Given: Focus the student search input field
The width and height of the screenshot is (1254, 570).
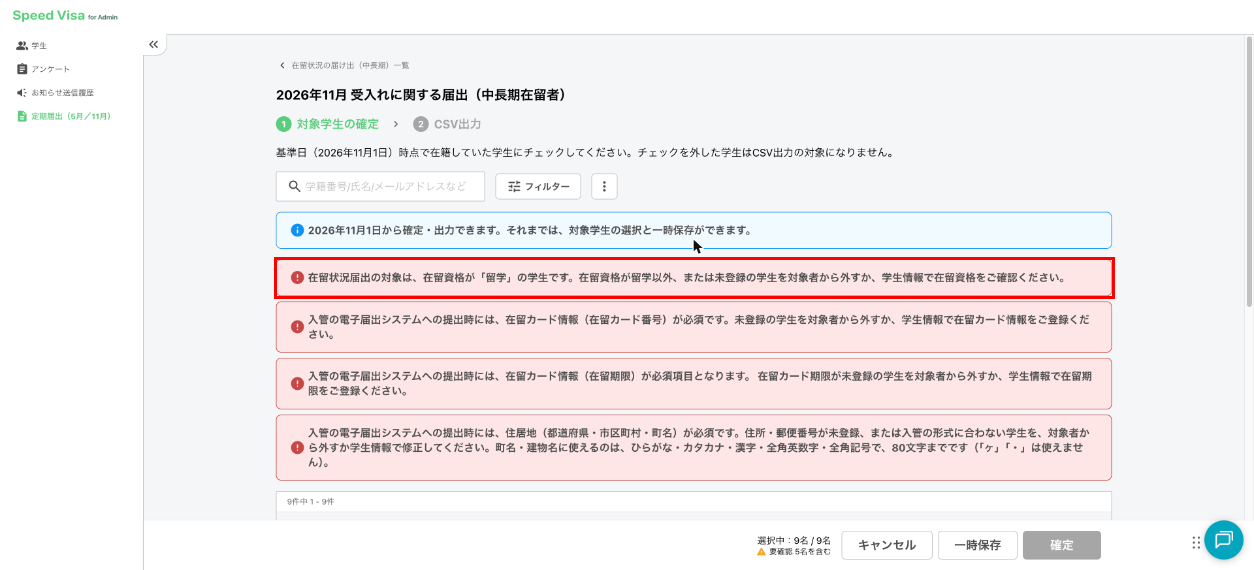Looking at the screenshot, I should coord(380,186).
